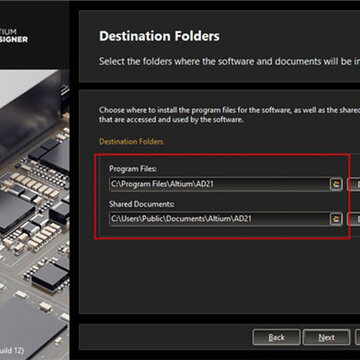Click the build number text in sidebar
The image size is (360, 360).
point(12,351)
